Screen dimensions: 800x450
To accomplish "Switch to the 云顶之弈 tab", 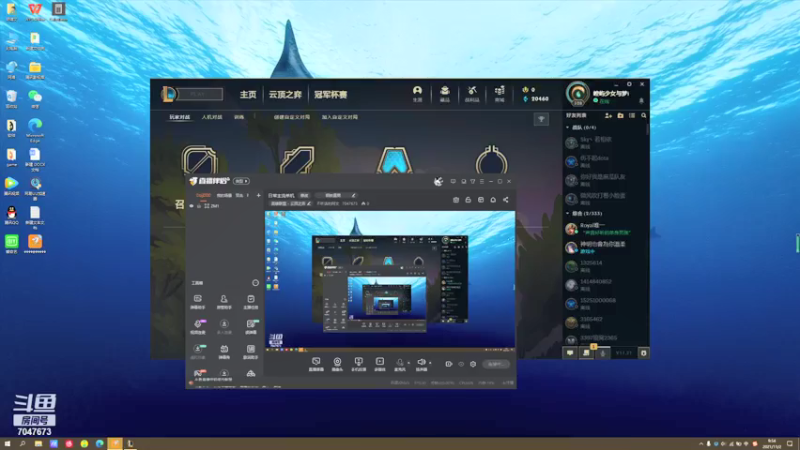I will (285, 94).
